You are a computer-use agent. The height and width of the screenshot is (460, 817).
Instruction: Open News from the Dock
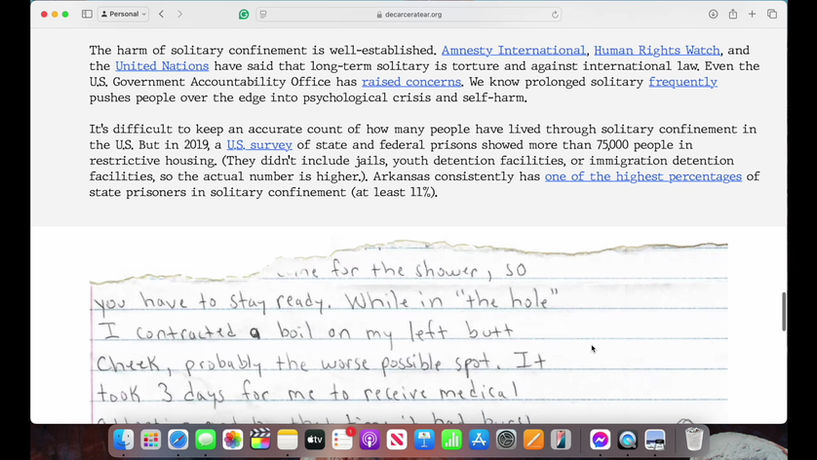click(397, 440)
